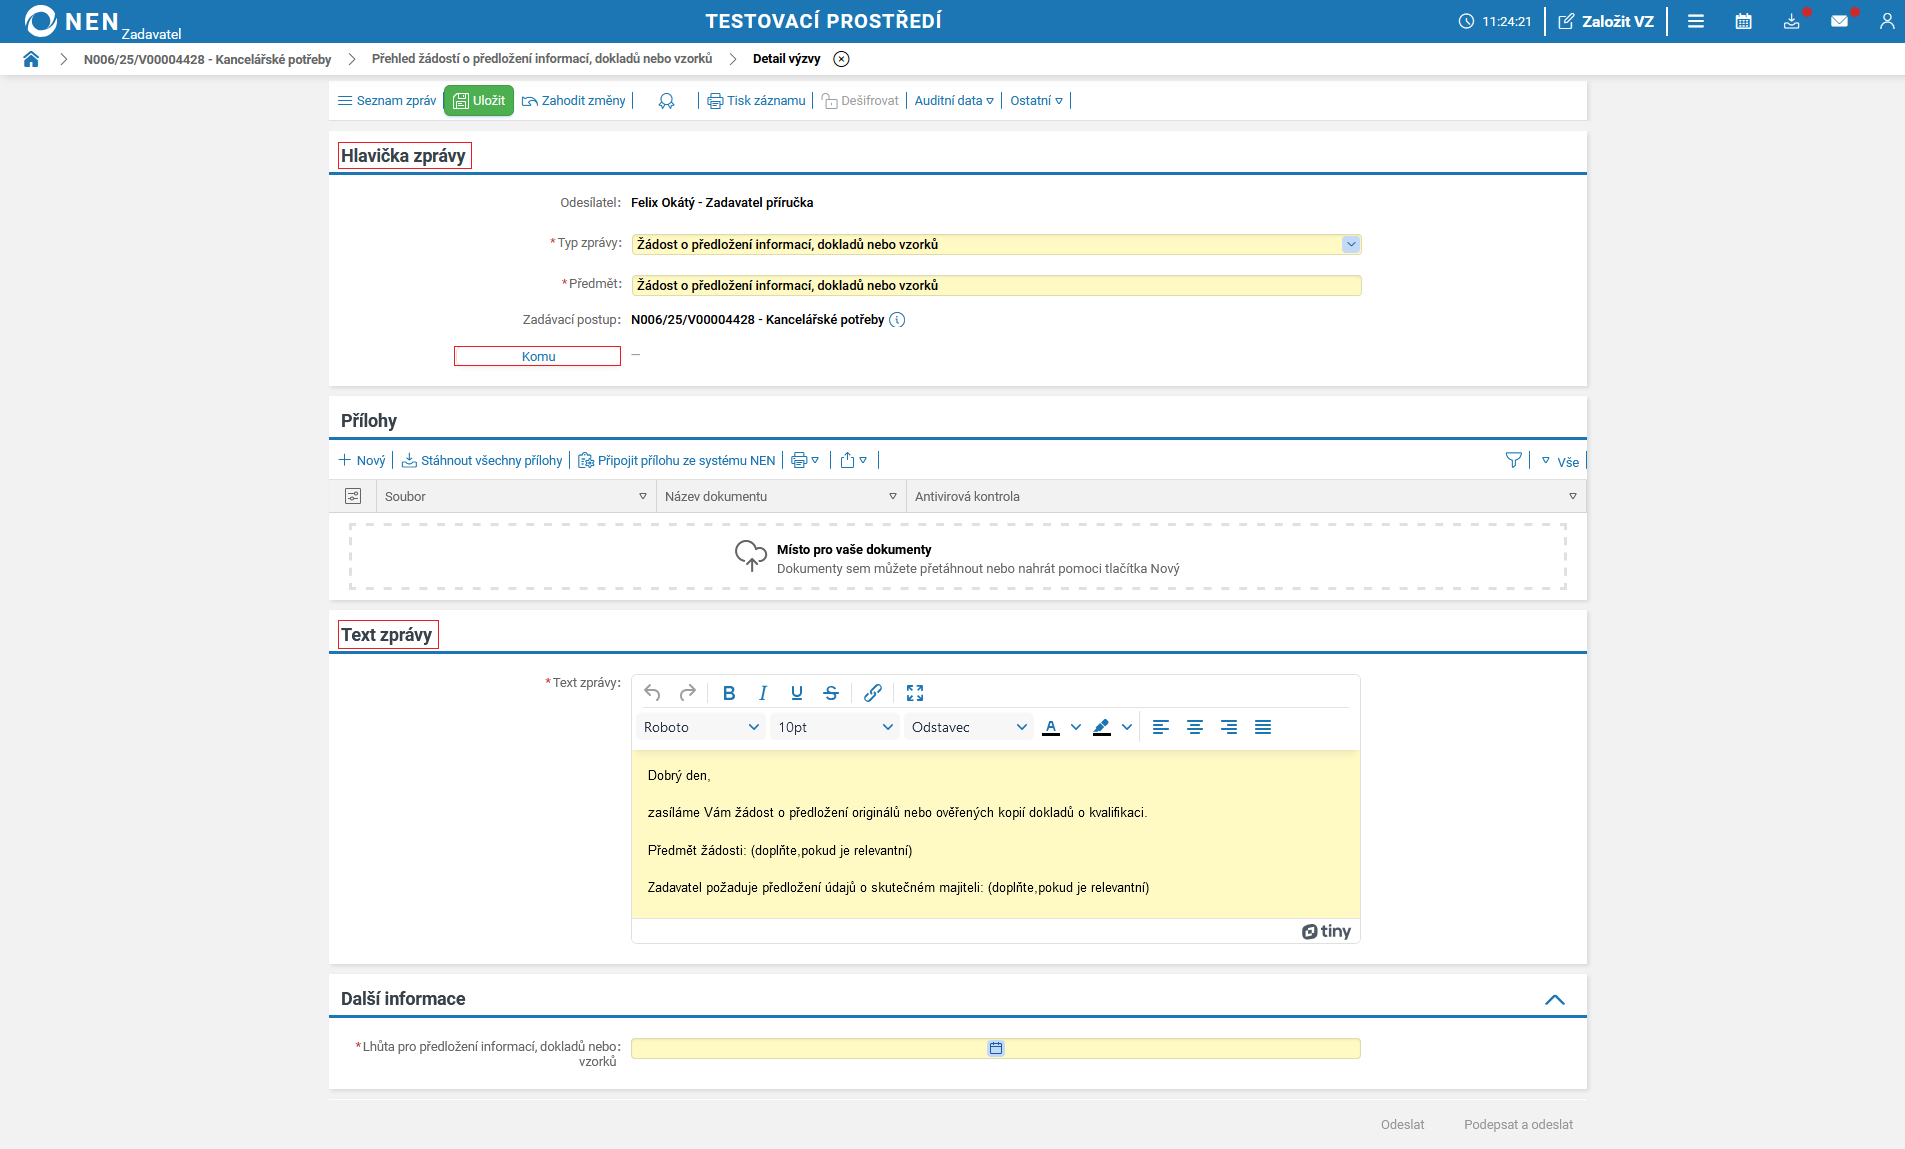
Task: Open date picker for Lhůta field
Action: (x=996, y=1048)
